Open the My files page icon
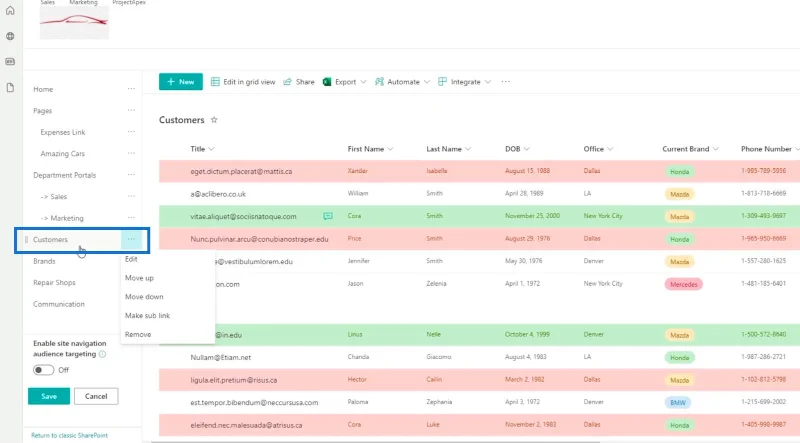The image size is (800, 443). pyautogui.click(x=10, y=88)
